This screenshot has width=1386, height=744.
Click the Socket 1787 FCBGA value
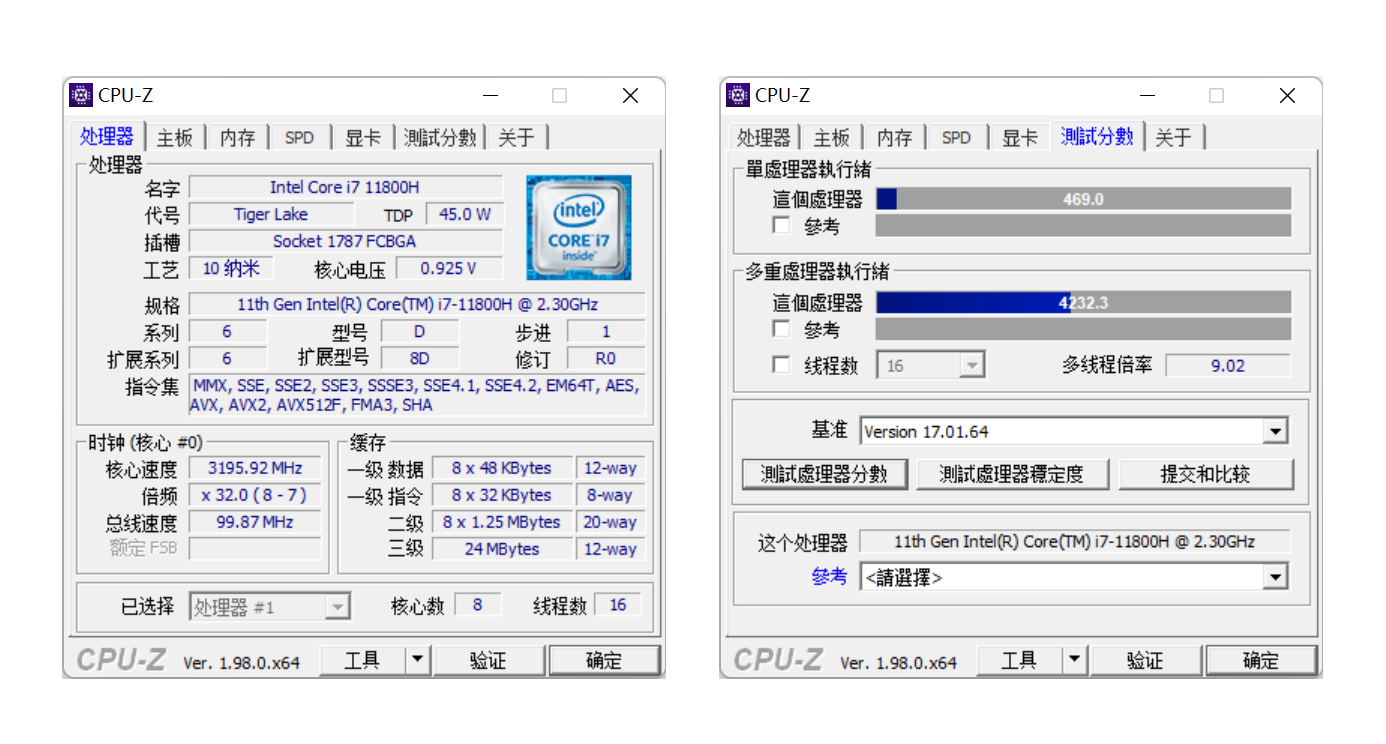pyautogui.click(x=345, y=241)
